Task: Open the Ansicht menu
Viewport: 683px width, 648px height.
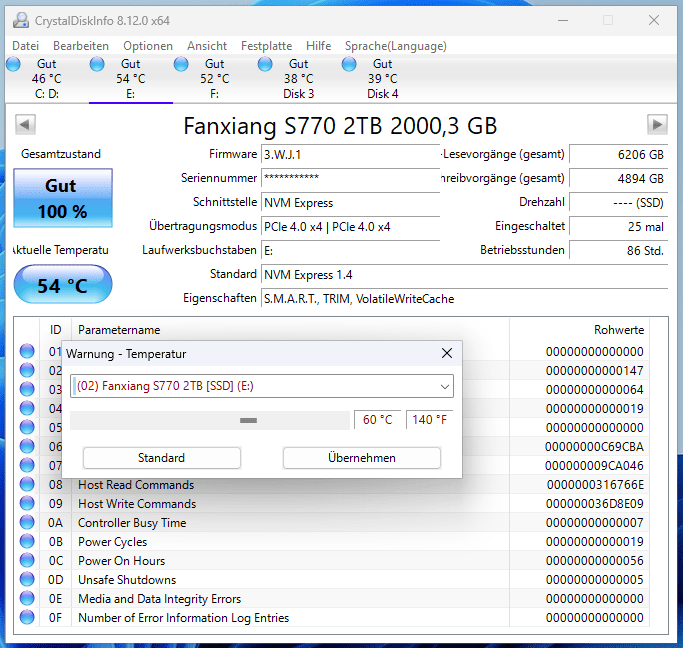Action: 207,46
